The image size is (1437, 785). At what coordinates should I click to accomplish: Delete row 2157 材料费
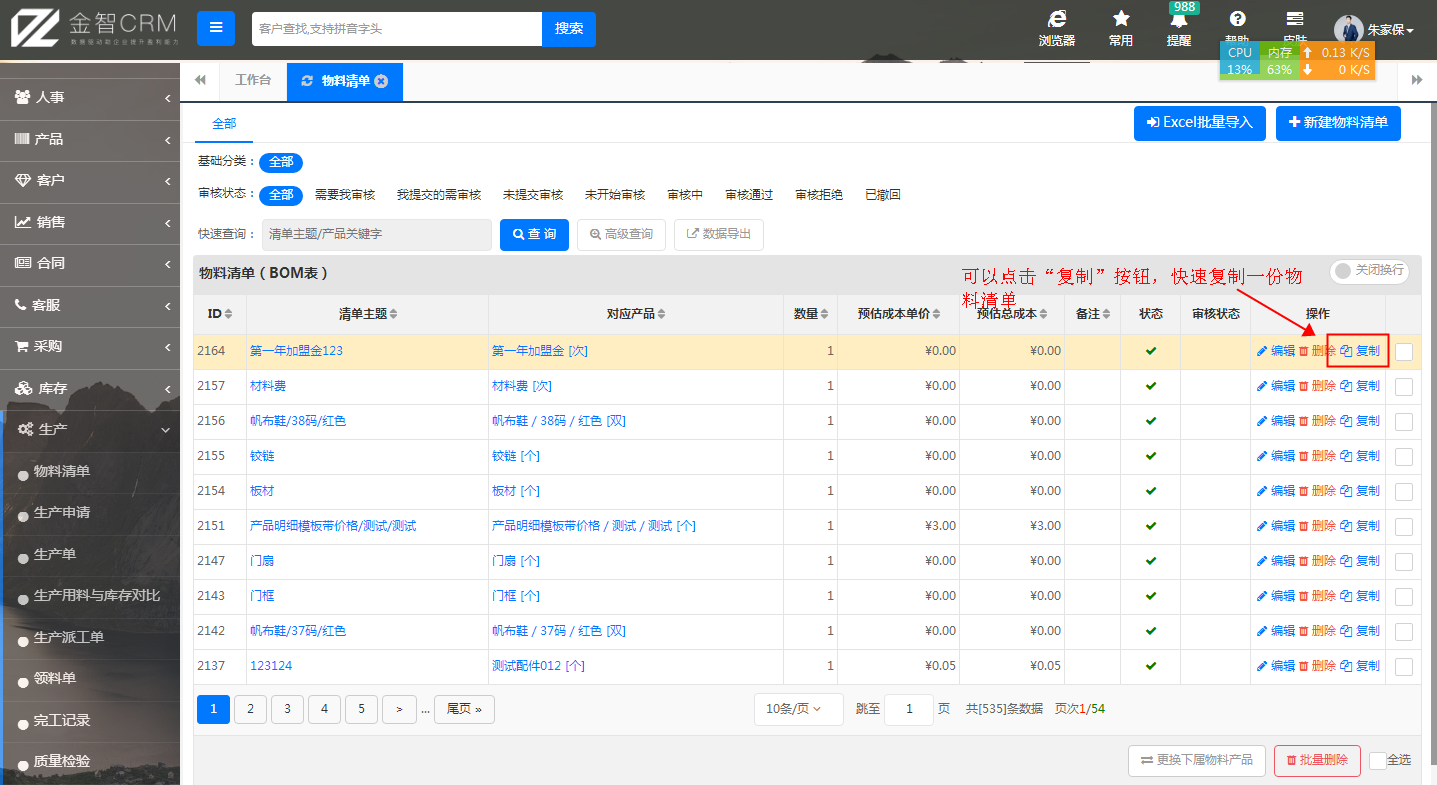[1317, 386]
